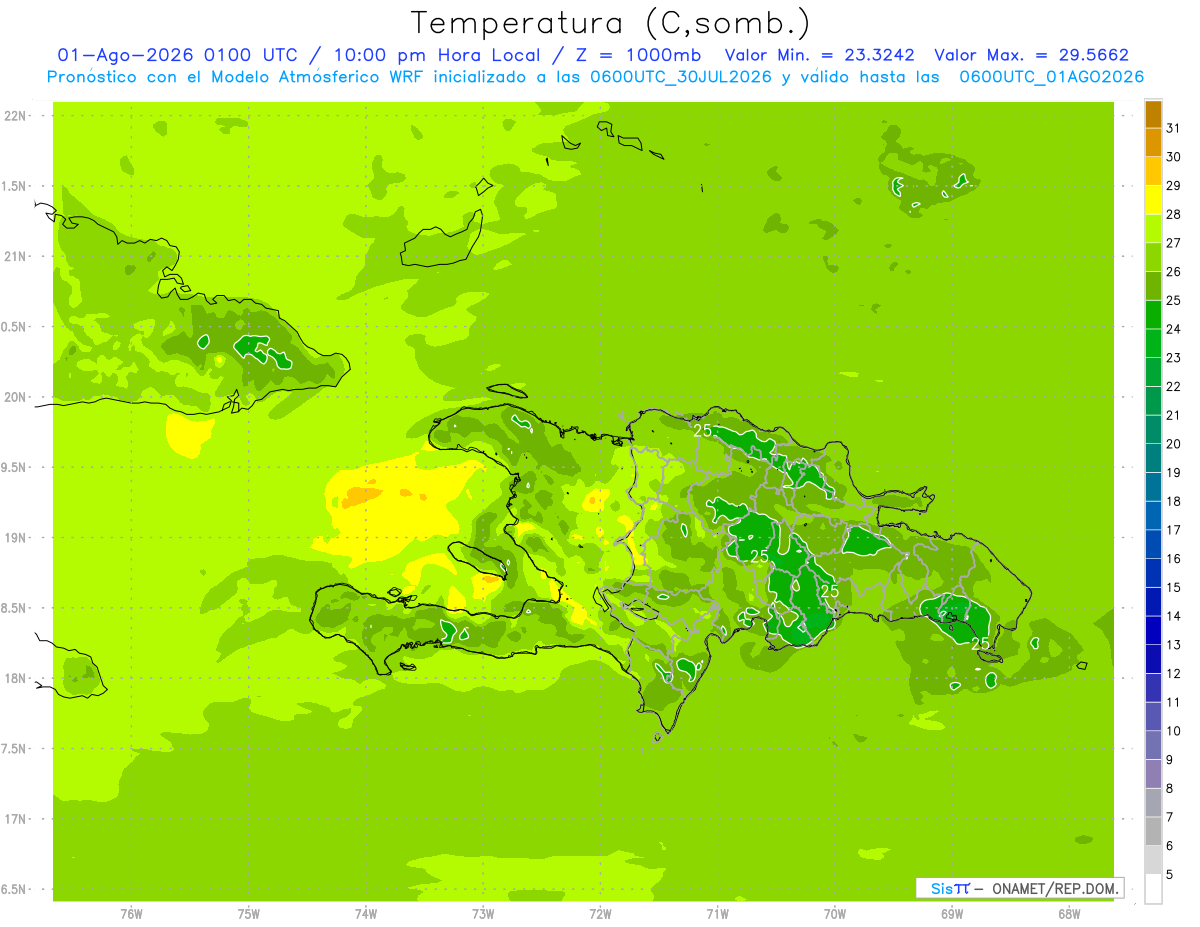
Task: Click the colorbar label "29"
Action: click(x=1174, y=186)
